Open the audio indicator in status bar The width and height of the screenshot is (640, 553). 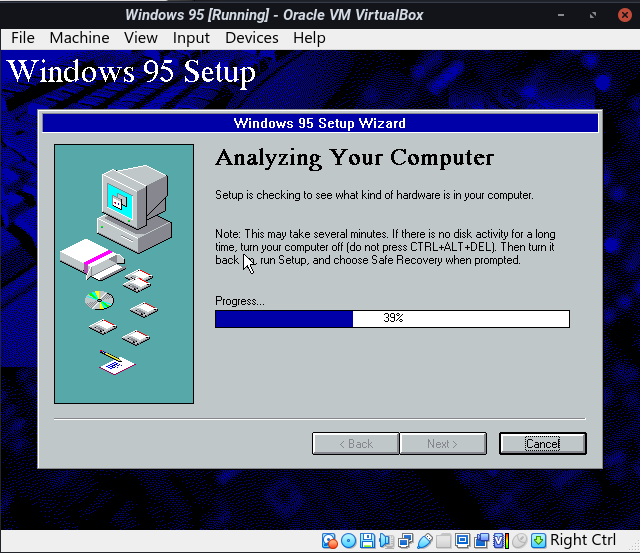click(387, 541)
